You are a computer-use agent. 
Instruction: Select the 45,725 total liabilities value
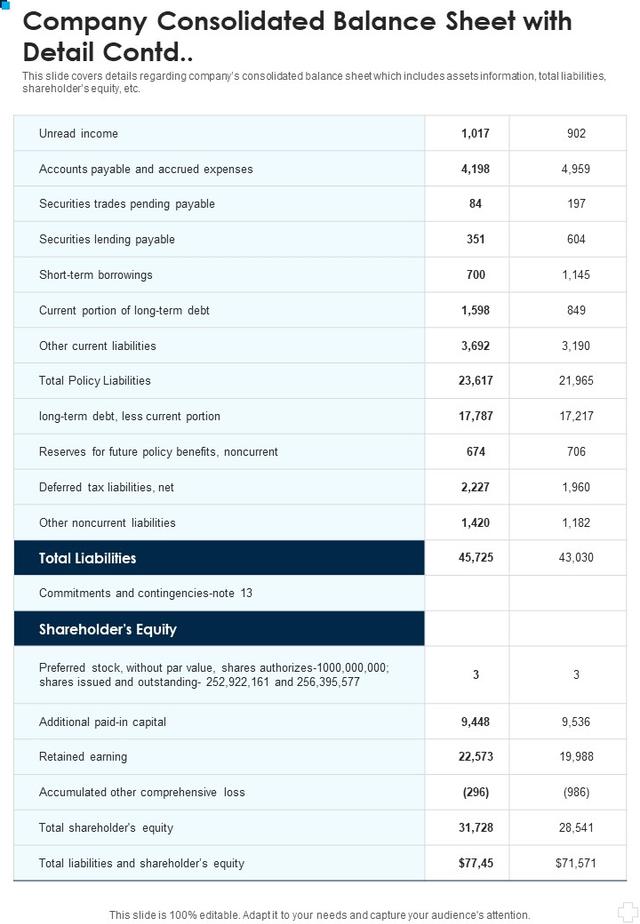pyautogui.click(x=476, y=557)
